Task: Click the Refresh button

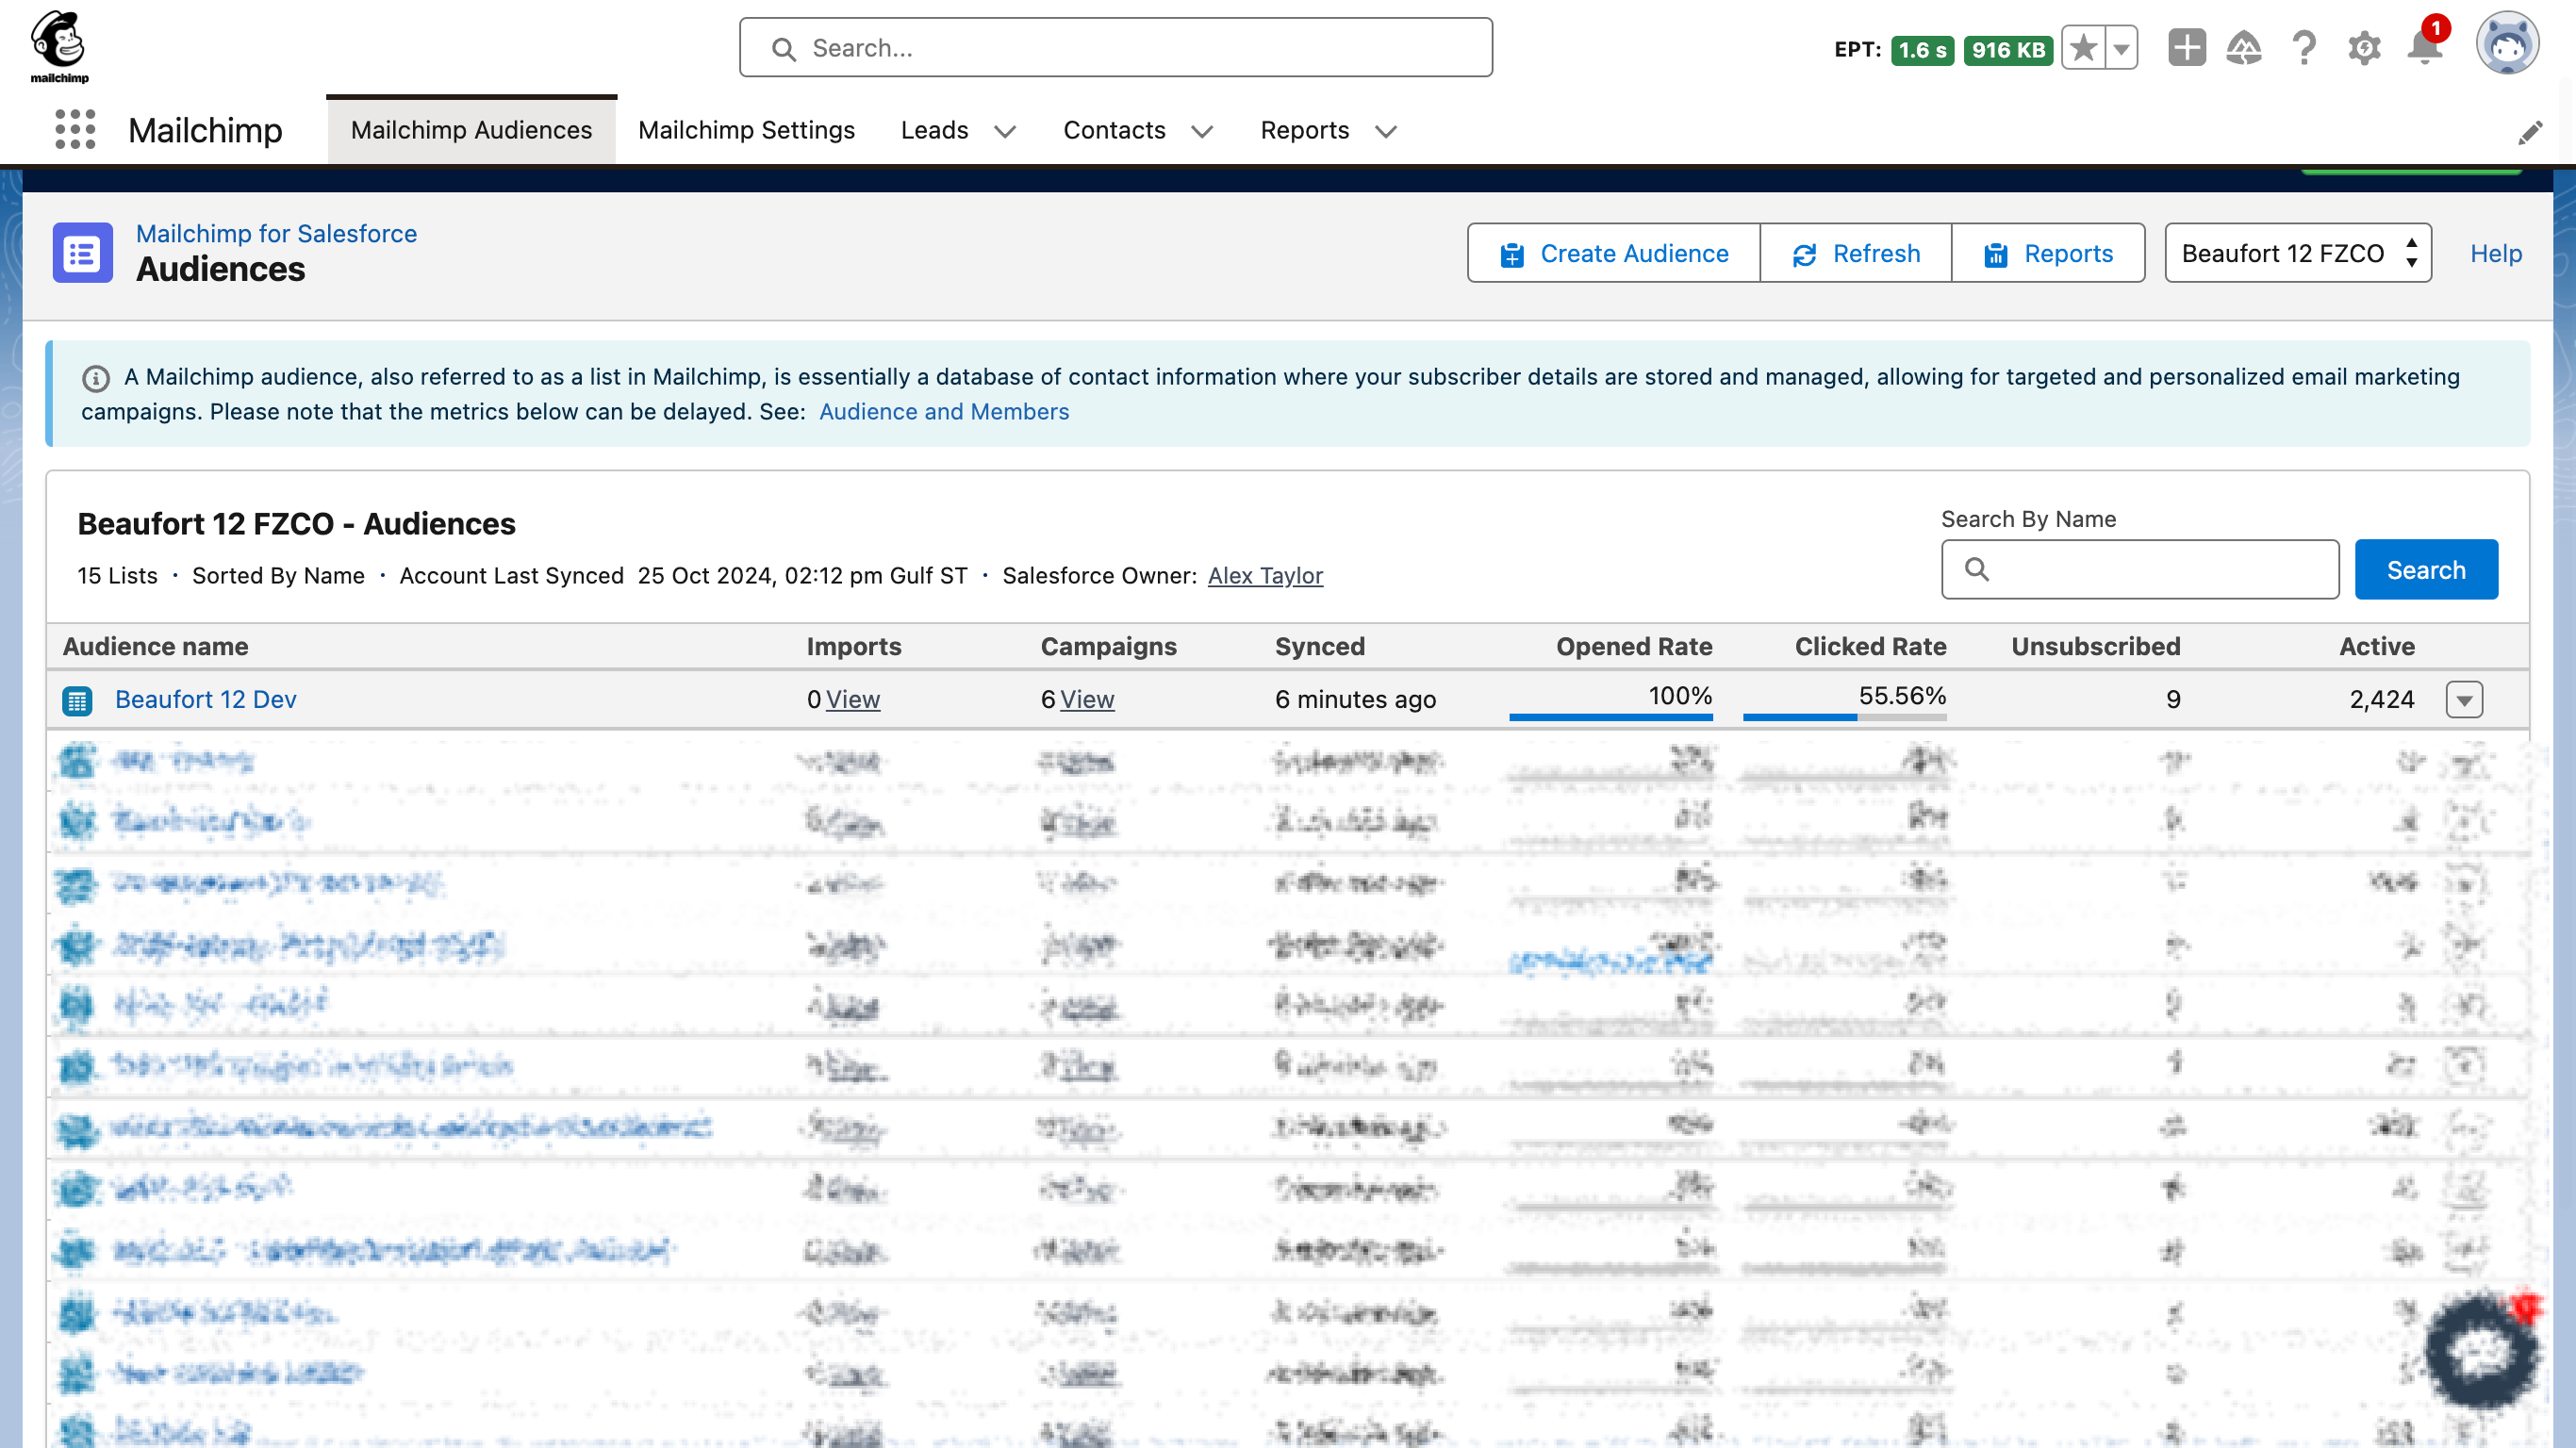Action: (x=1856, y=253)
